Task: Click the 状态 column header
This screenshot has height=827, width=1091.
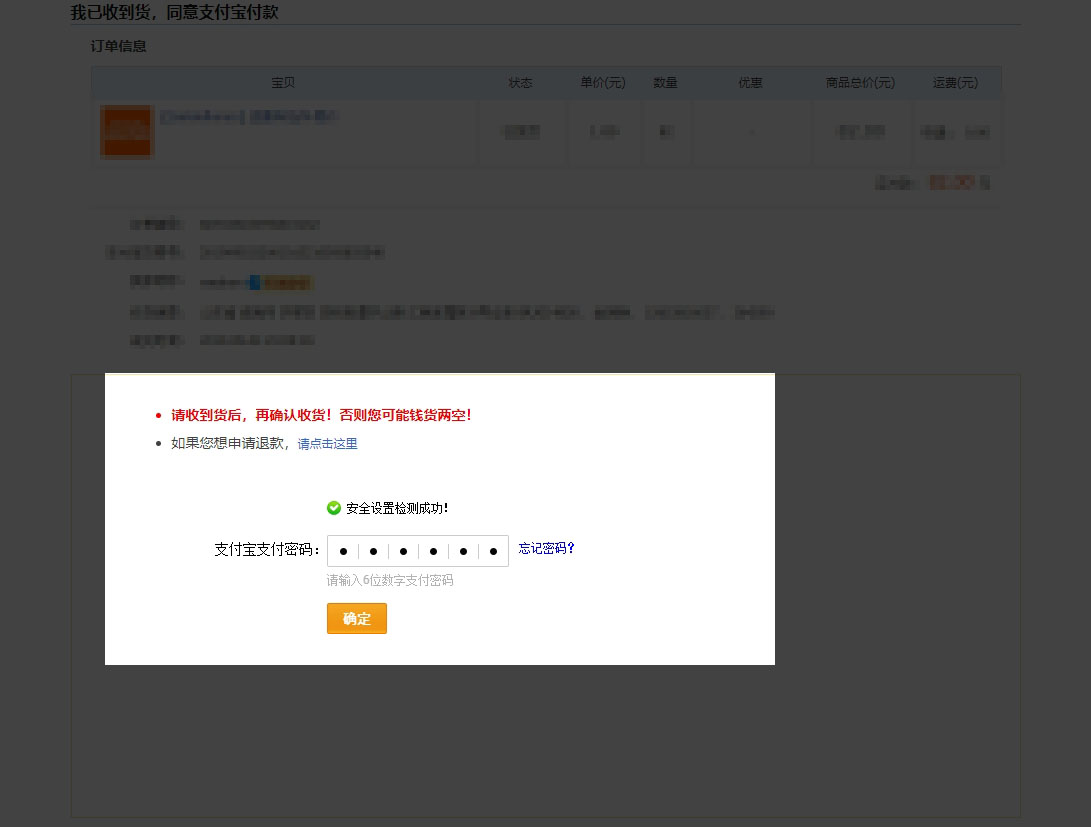Action: [520, 83]
